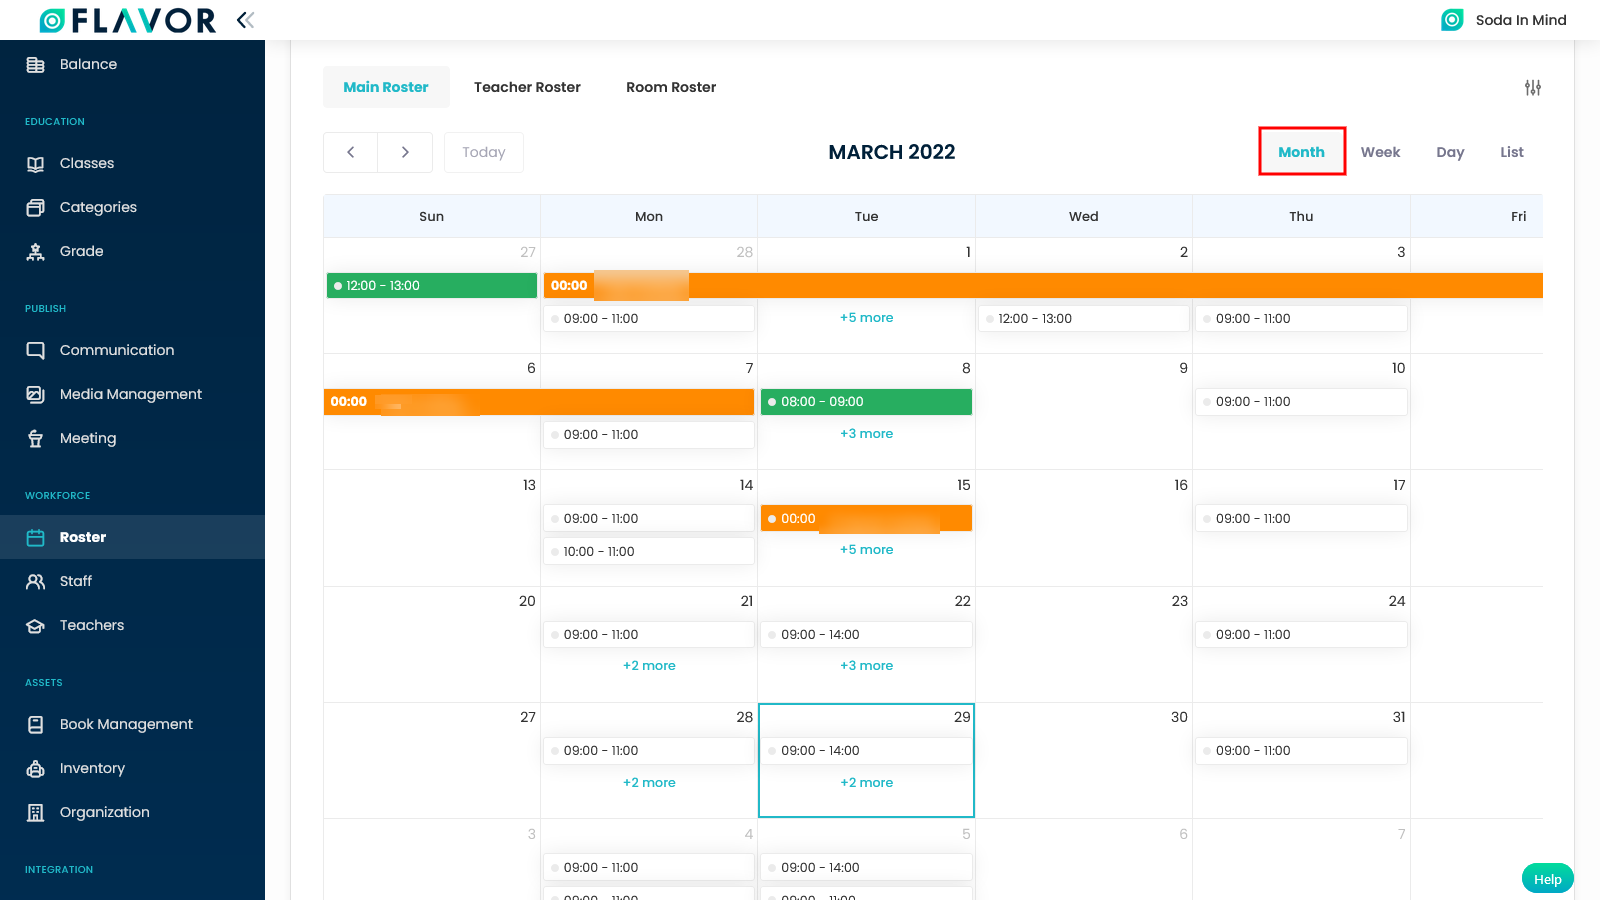The height and width of the screenshot is (900, 1600).
Task: Select the Grade icon in sidebar
Action: (x=36, y=252)
